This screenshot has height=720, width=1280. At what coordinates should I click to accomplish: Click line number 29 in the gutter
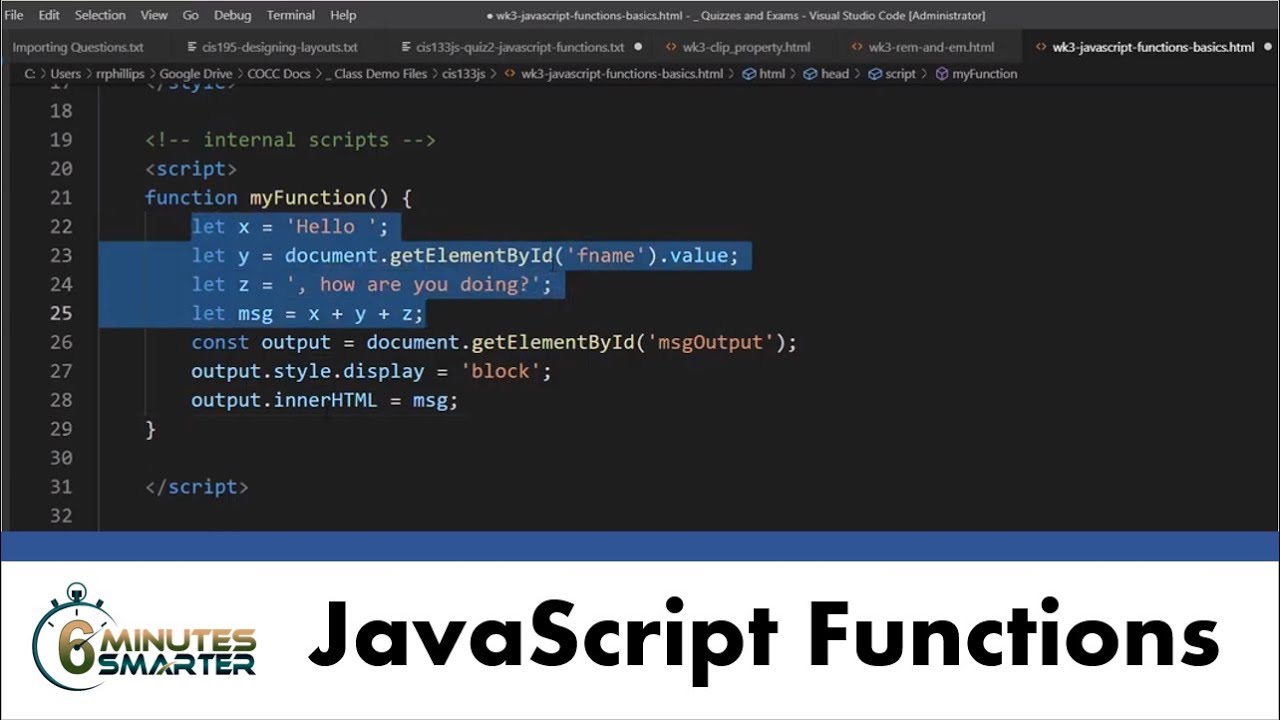coord(60,429)
